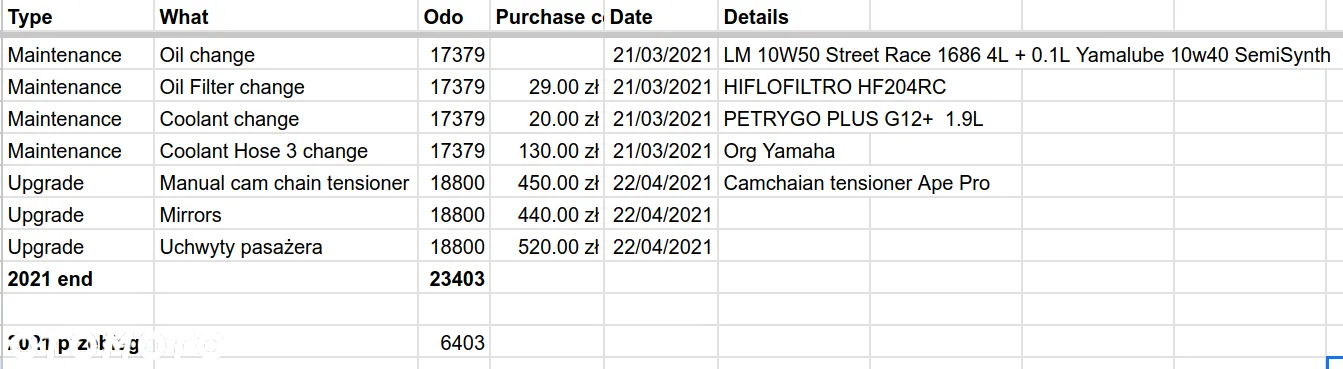Screen dimensions: 1343x369
Task: Click the Mirrors cell
Action: point(286,214)
